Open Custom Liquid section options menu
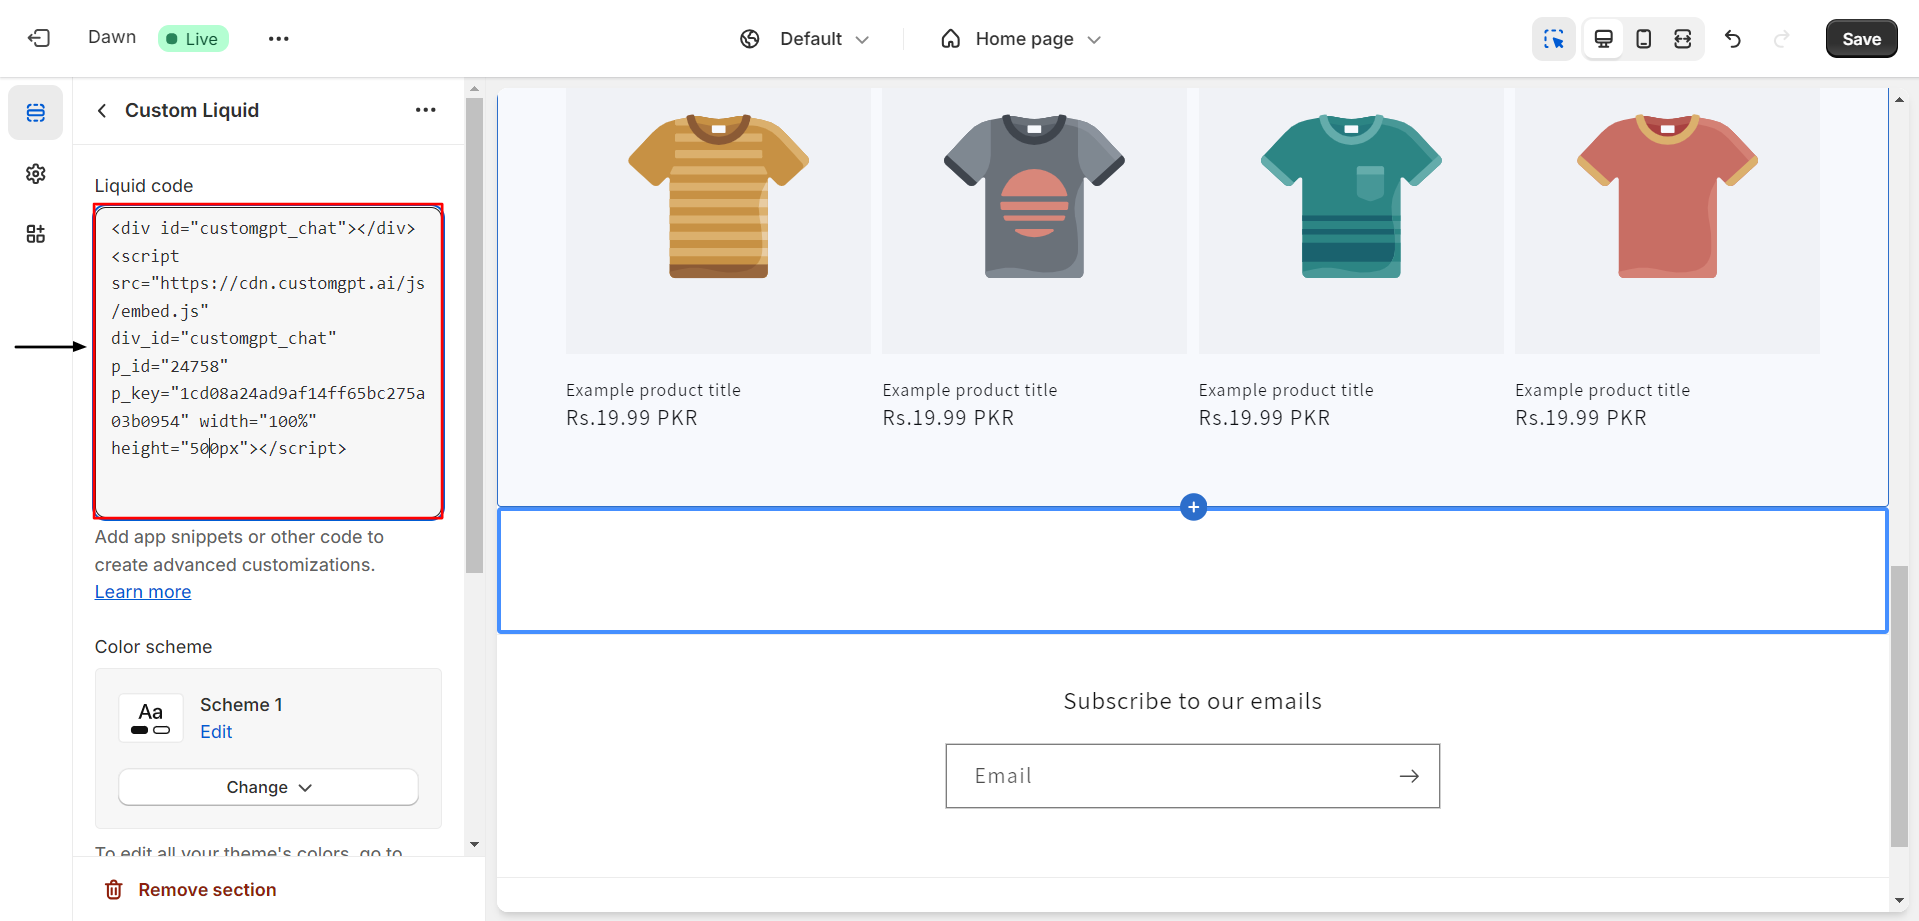 point(426,110)
